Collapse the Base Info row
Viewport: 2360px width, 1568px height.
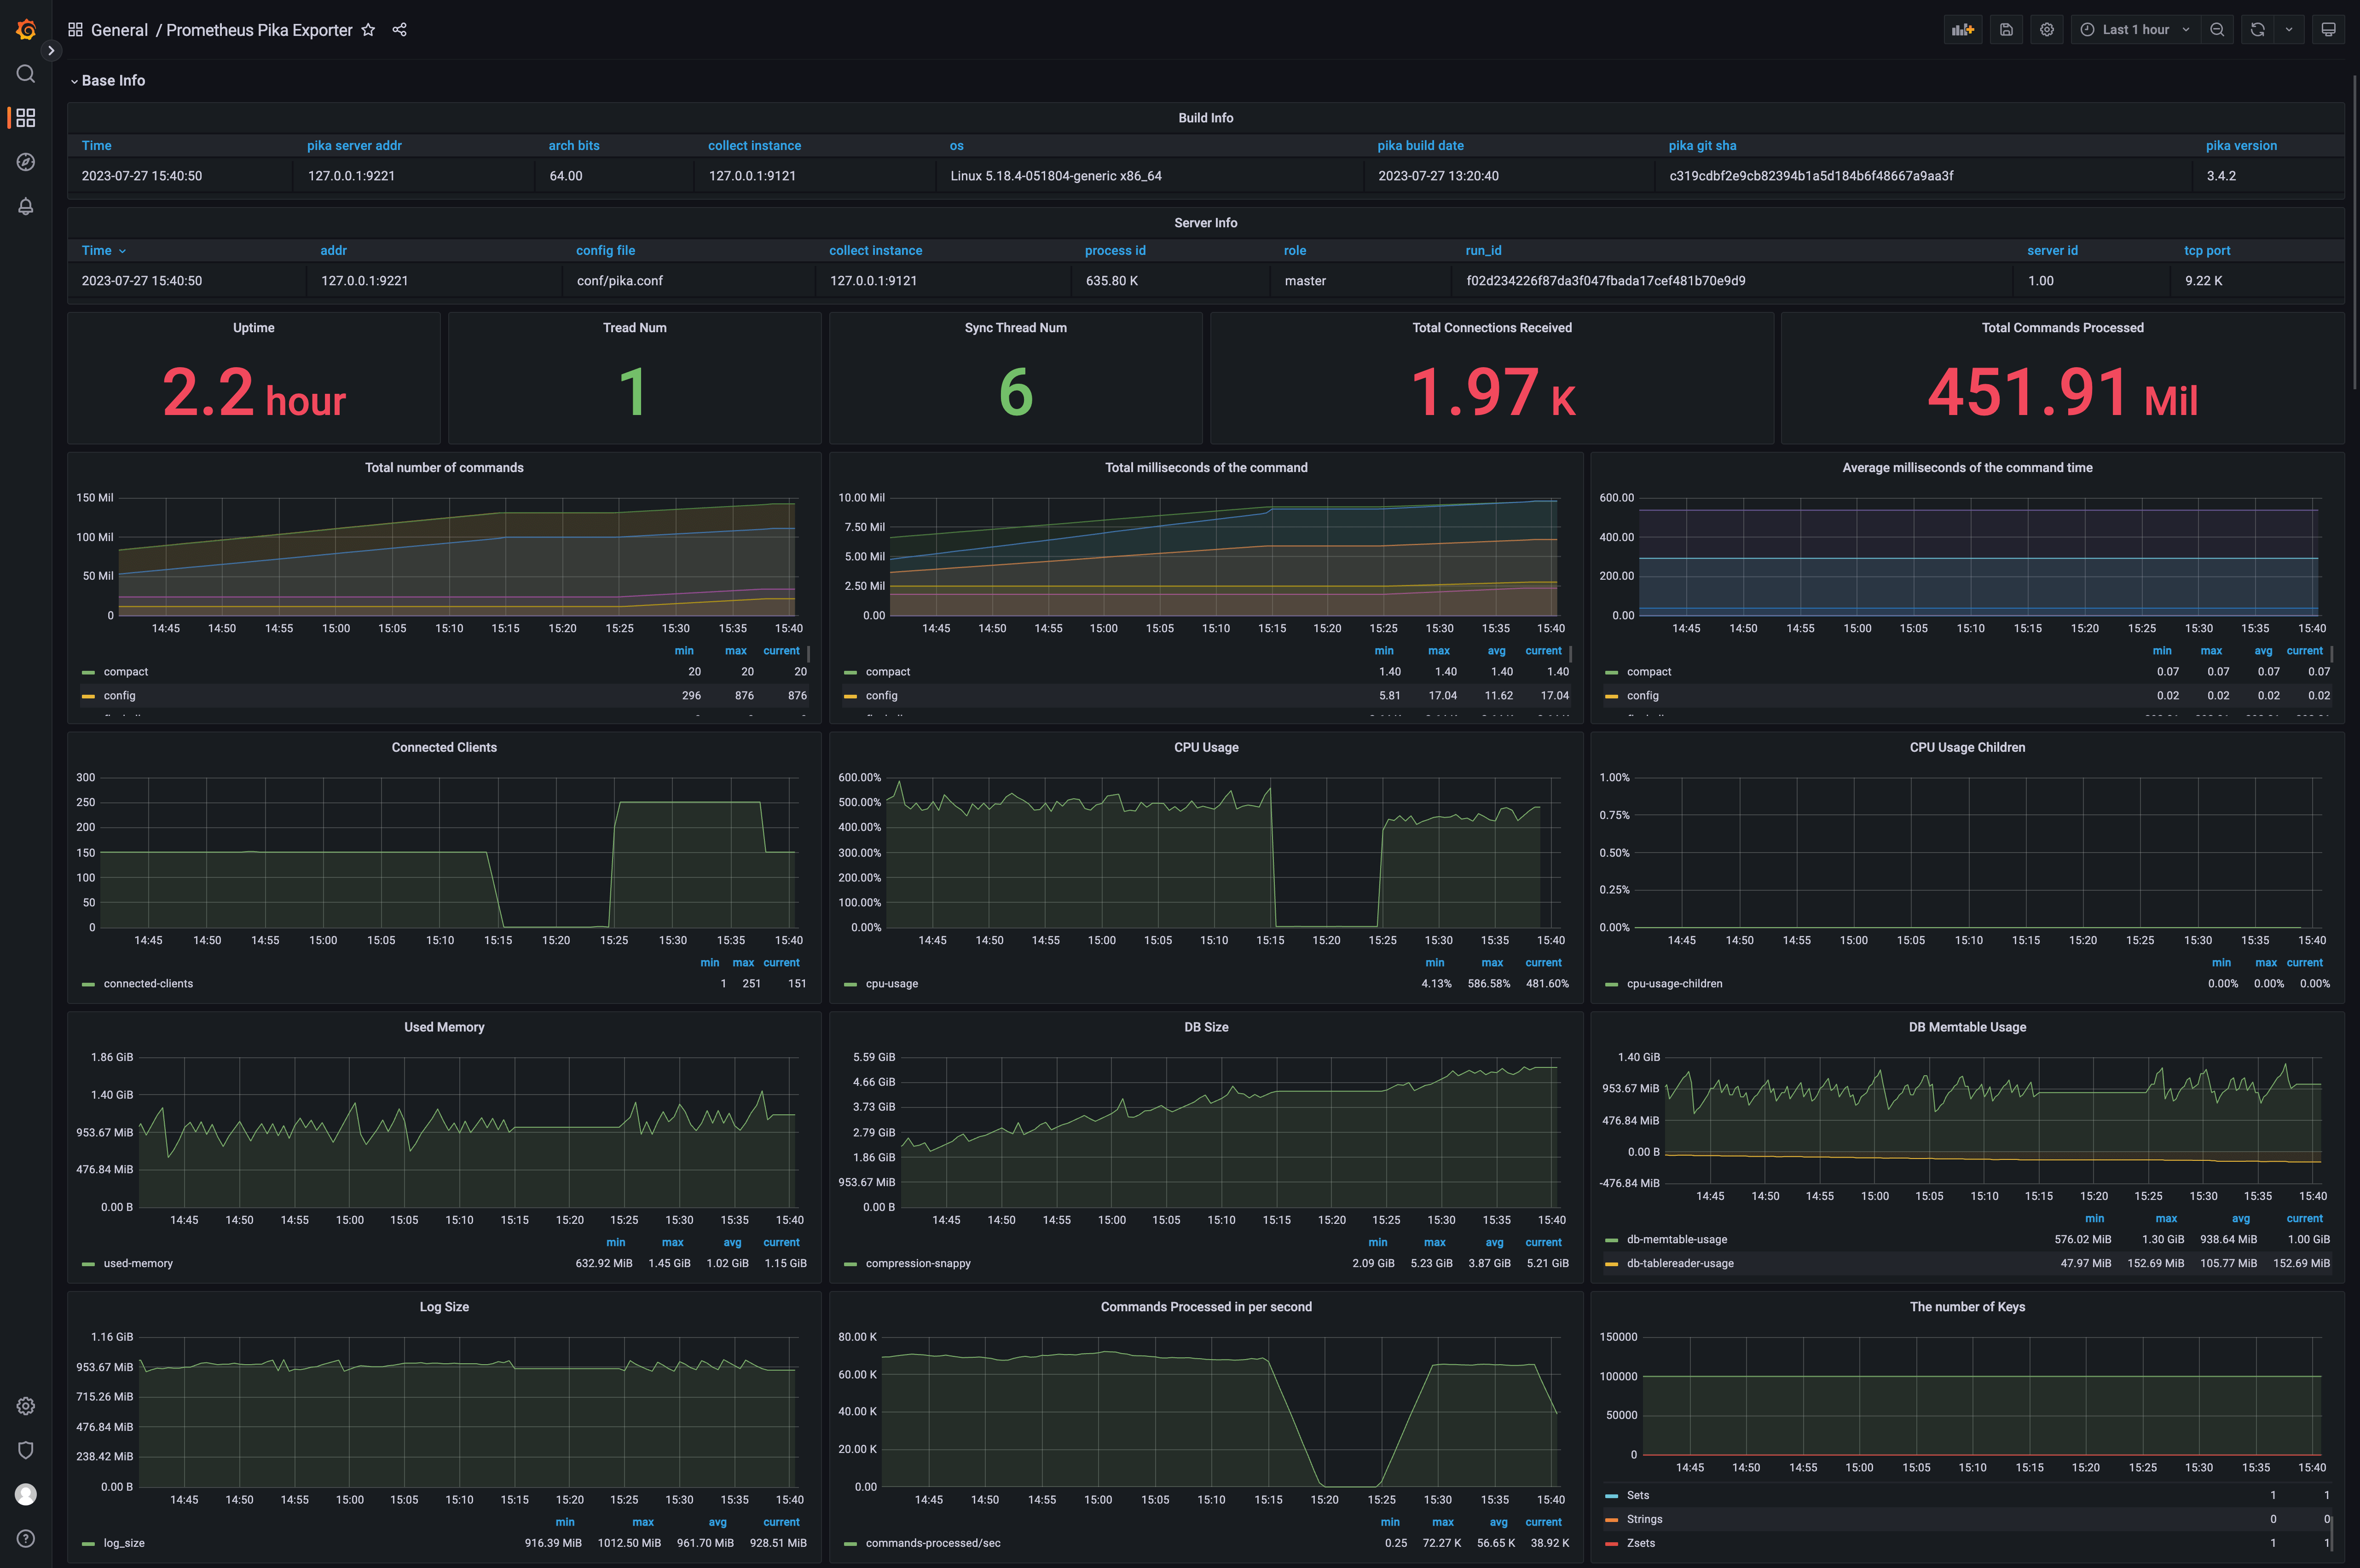pos(108,81)
